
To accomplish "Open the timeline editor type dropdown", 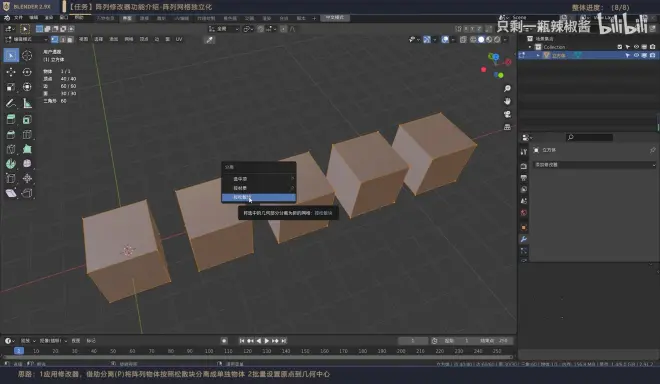I will [10, 341].
